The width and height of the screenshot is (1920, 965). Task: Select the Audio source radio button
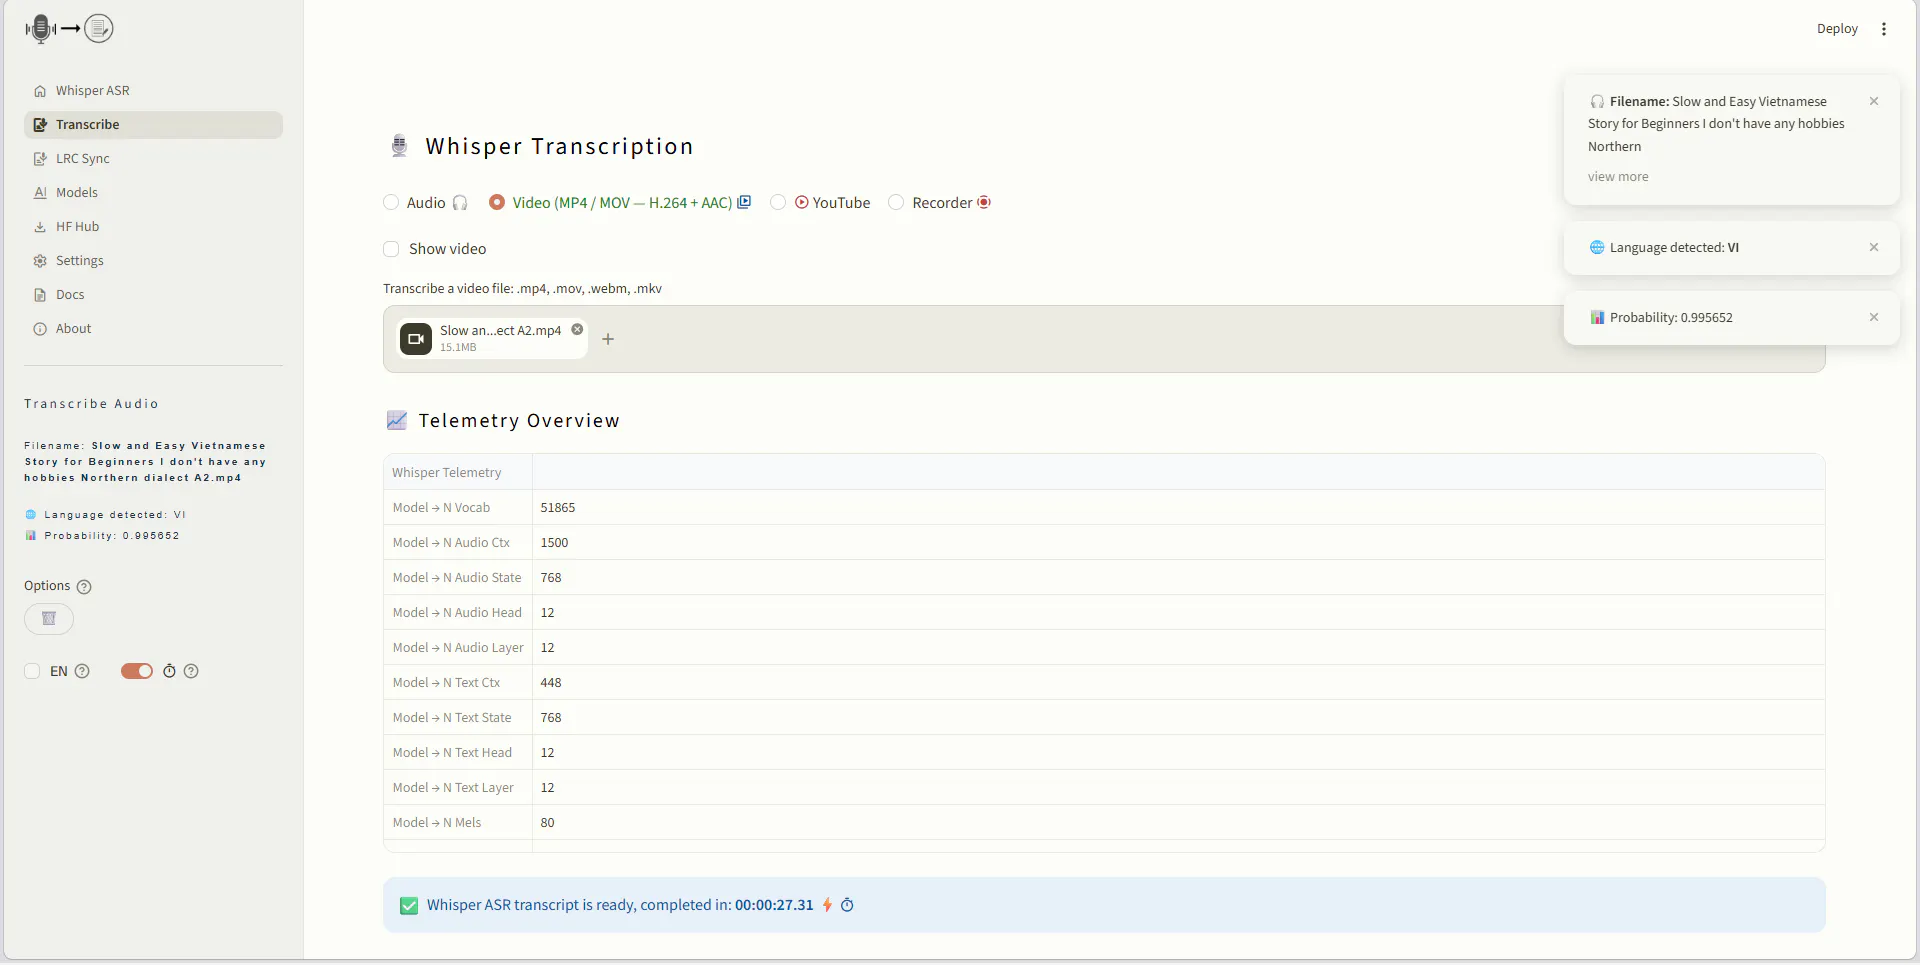[x=391, y=203]
